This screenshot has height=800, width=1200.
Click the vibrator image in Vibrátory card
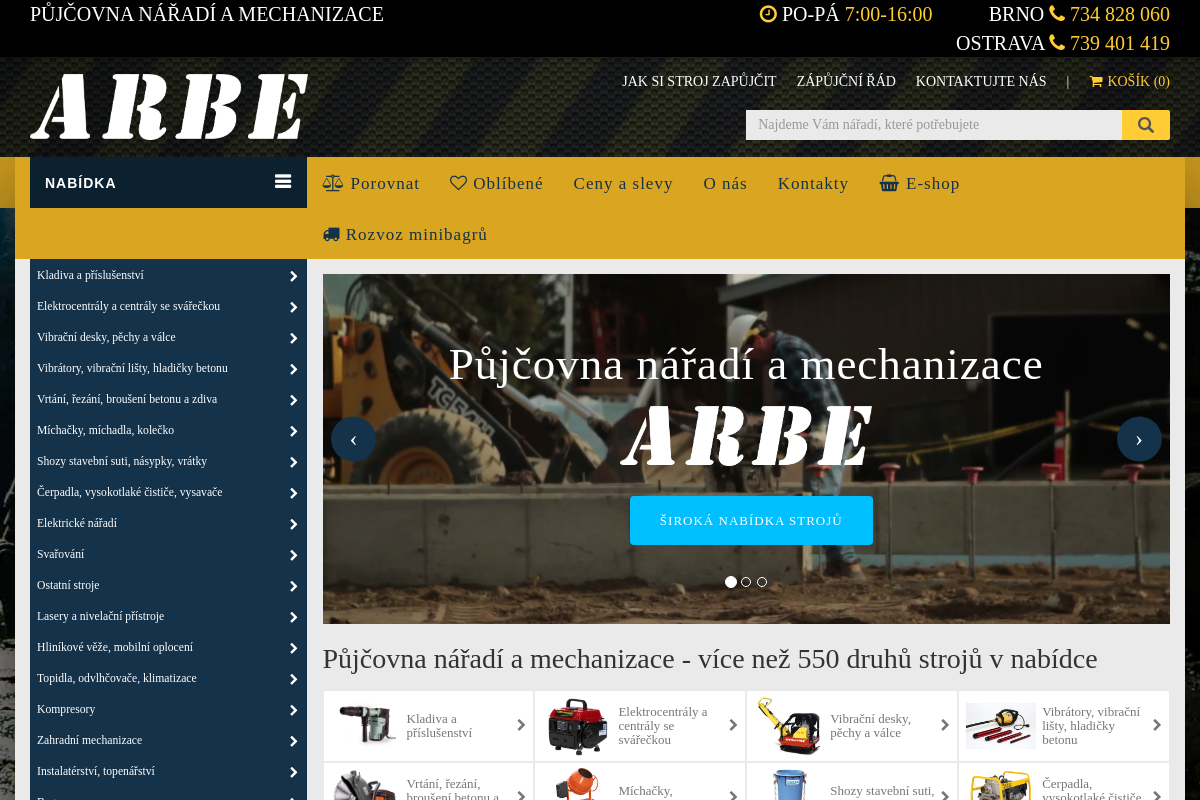click(x=1001, y=726)
